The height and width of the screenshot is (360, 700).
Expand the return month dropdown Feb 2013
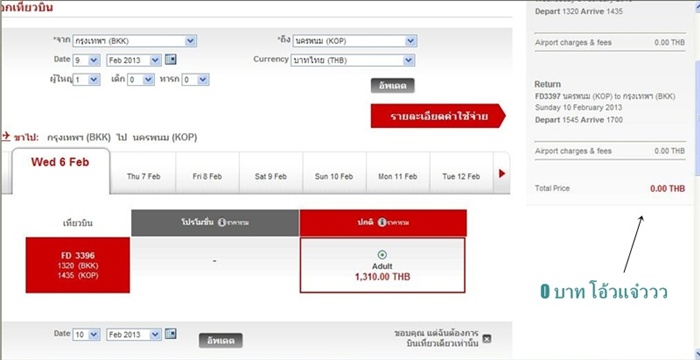(x=134, y=335)
